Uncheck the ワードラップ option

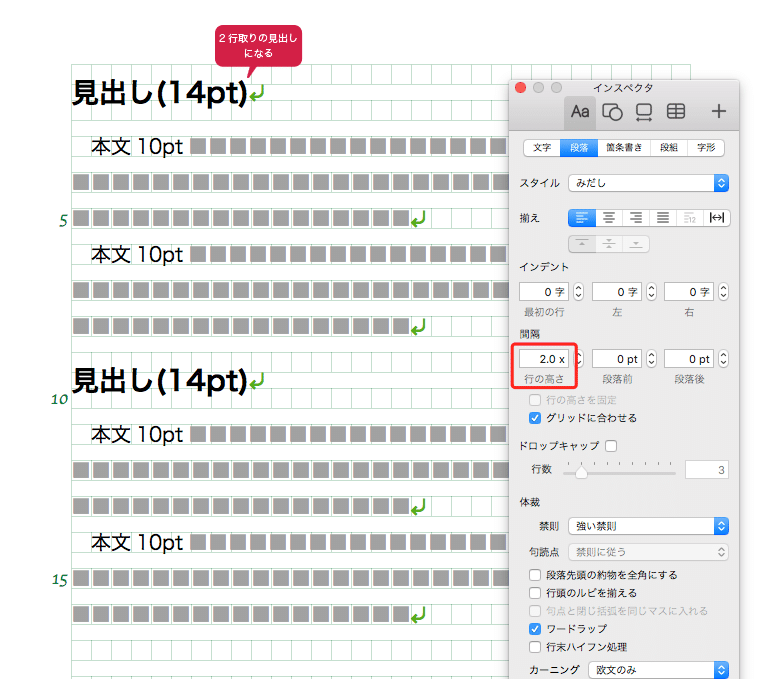535,629
